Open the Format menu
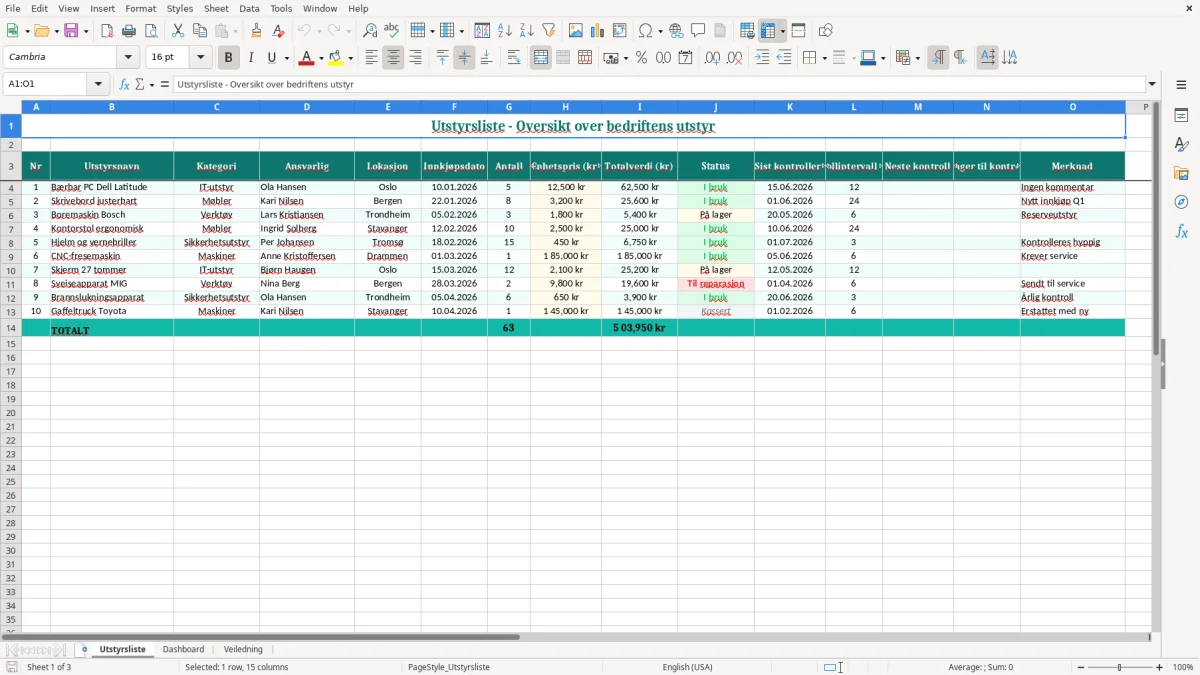1200x675 pixels. [x=141, y=8]
